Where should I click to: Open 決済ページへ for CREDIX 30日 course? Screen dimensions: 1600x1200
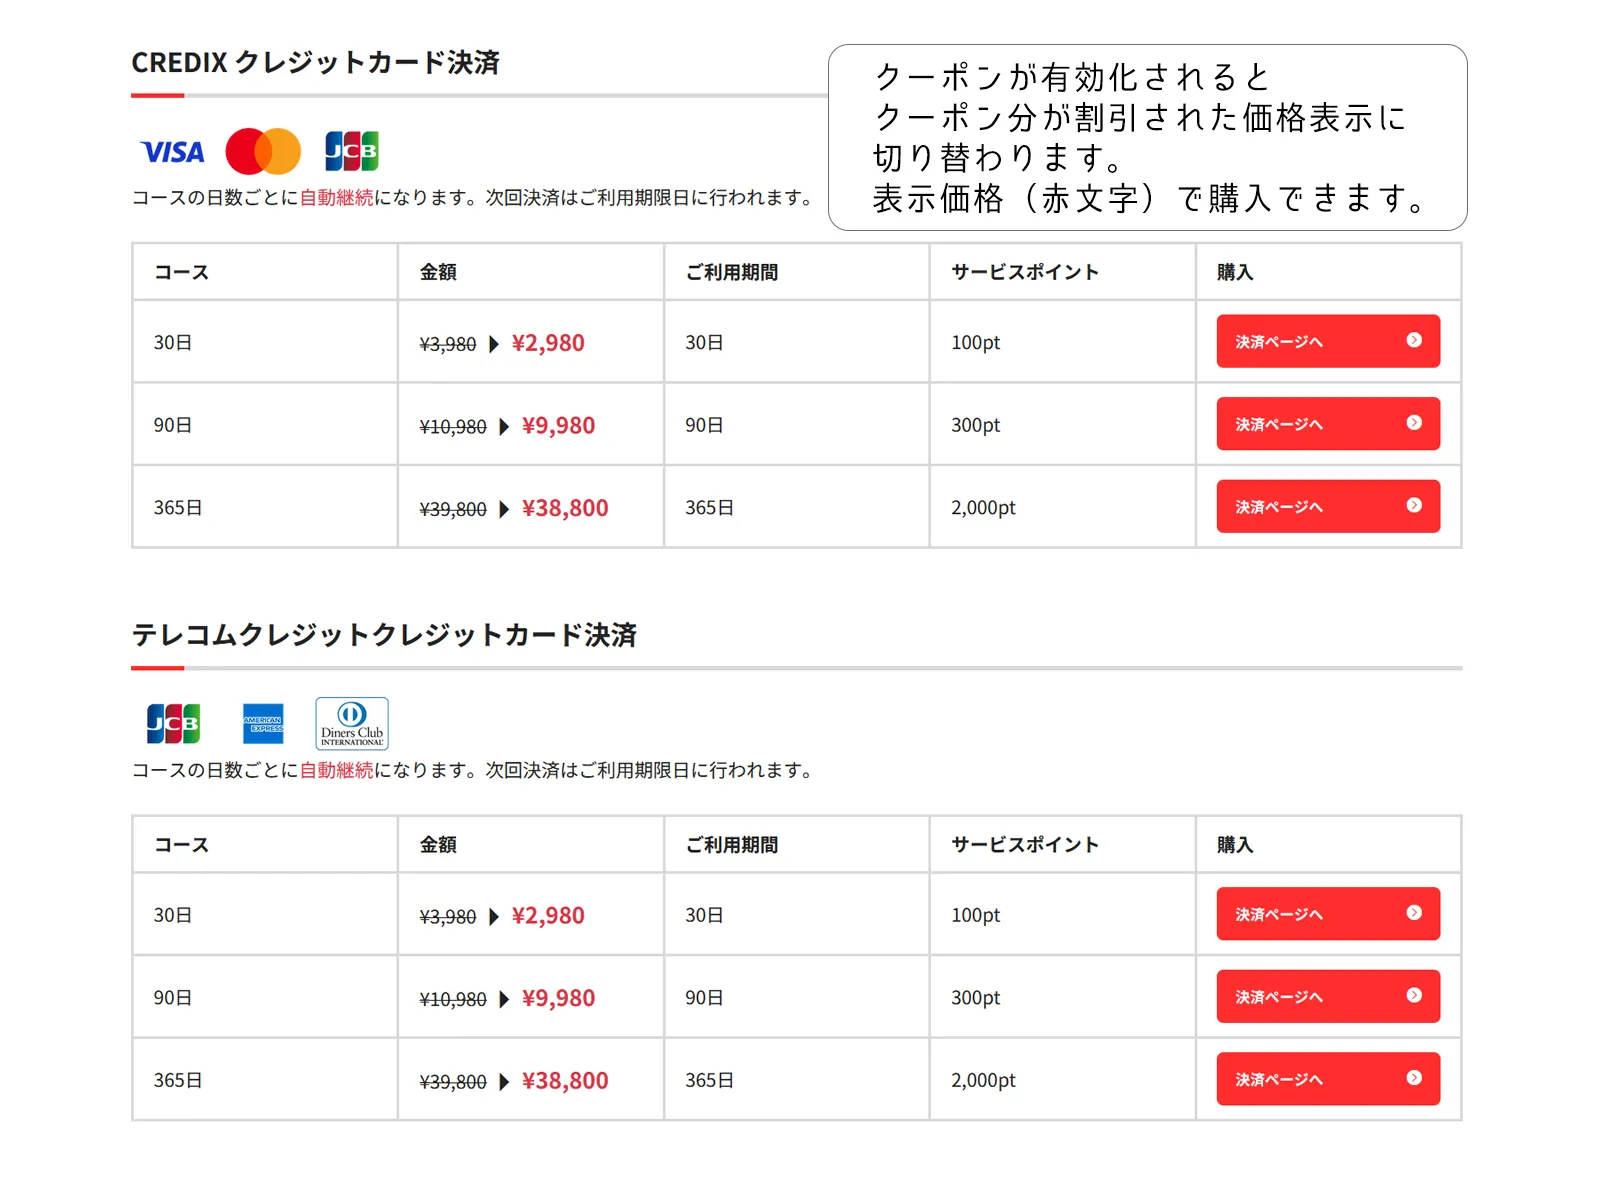point(1327,342)
